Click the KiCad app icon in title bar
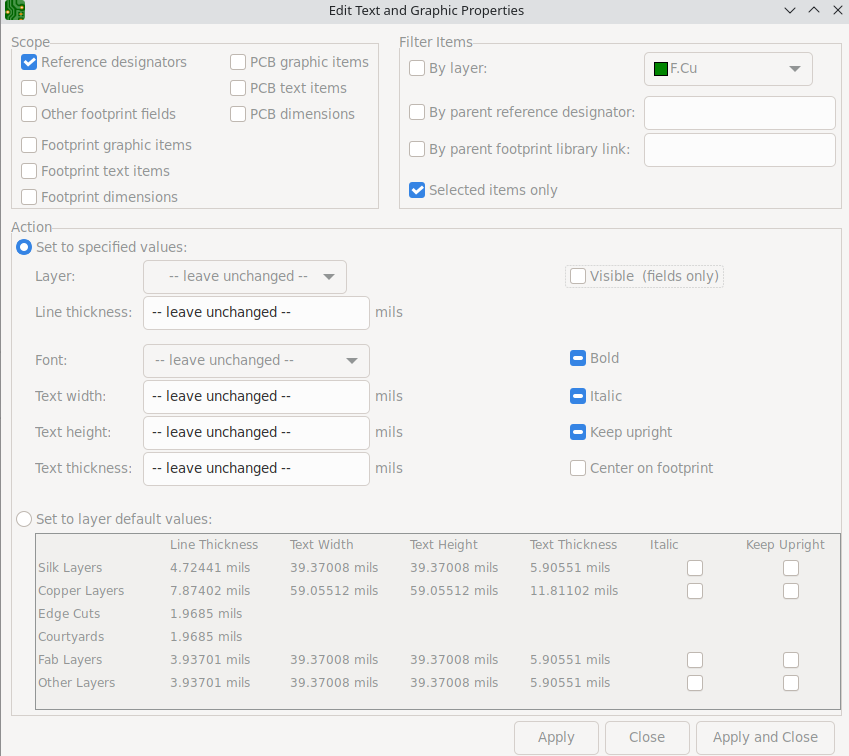The height and width of the screenshot is (756, 849). click(14, 11)
